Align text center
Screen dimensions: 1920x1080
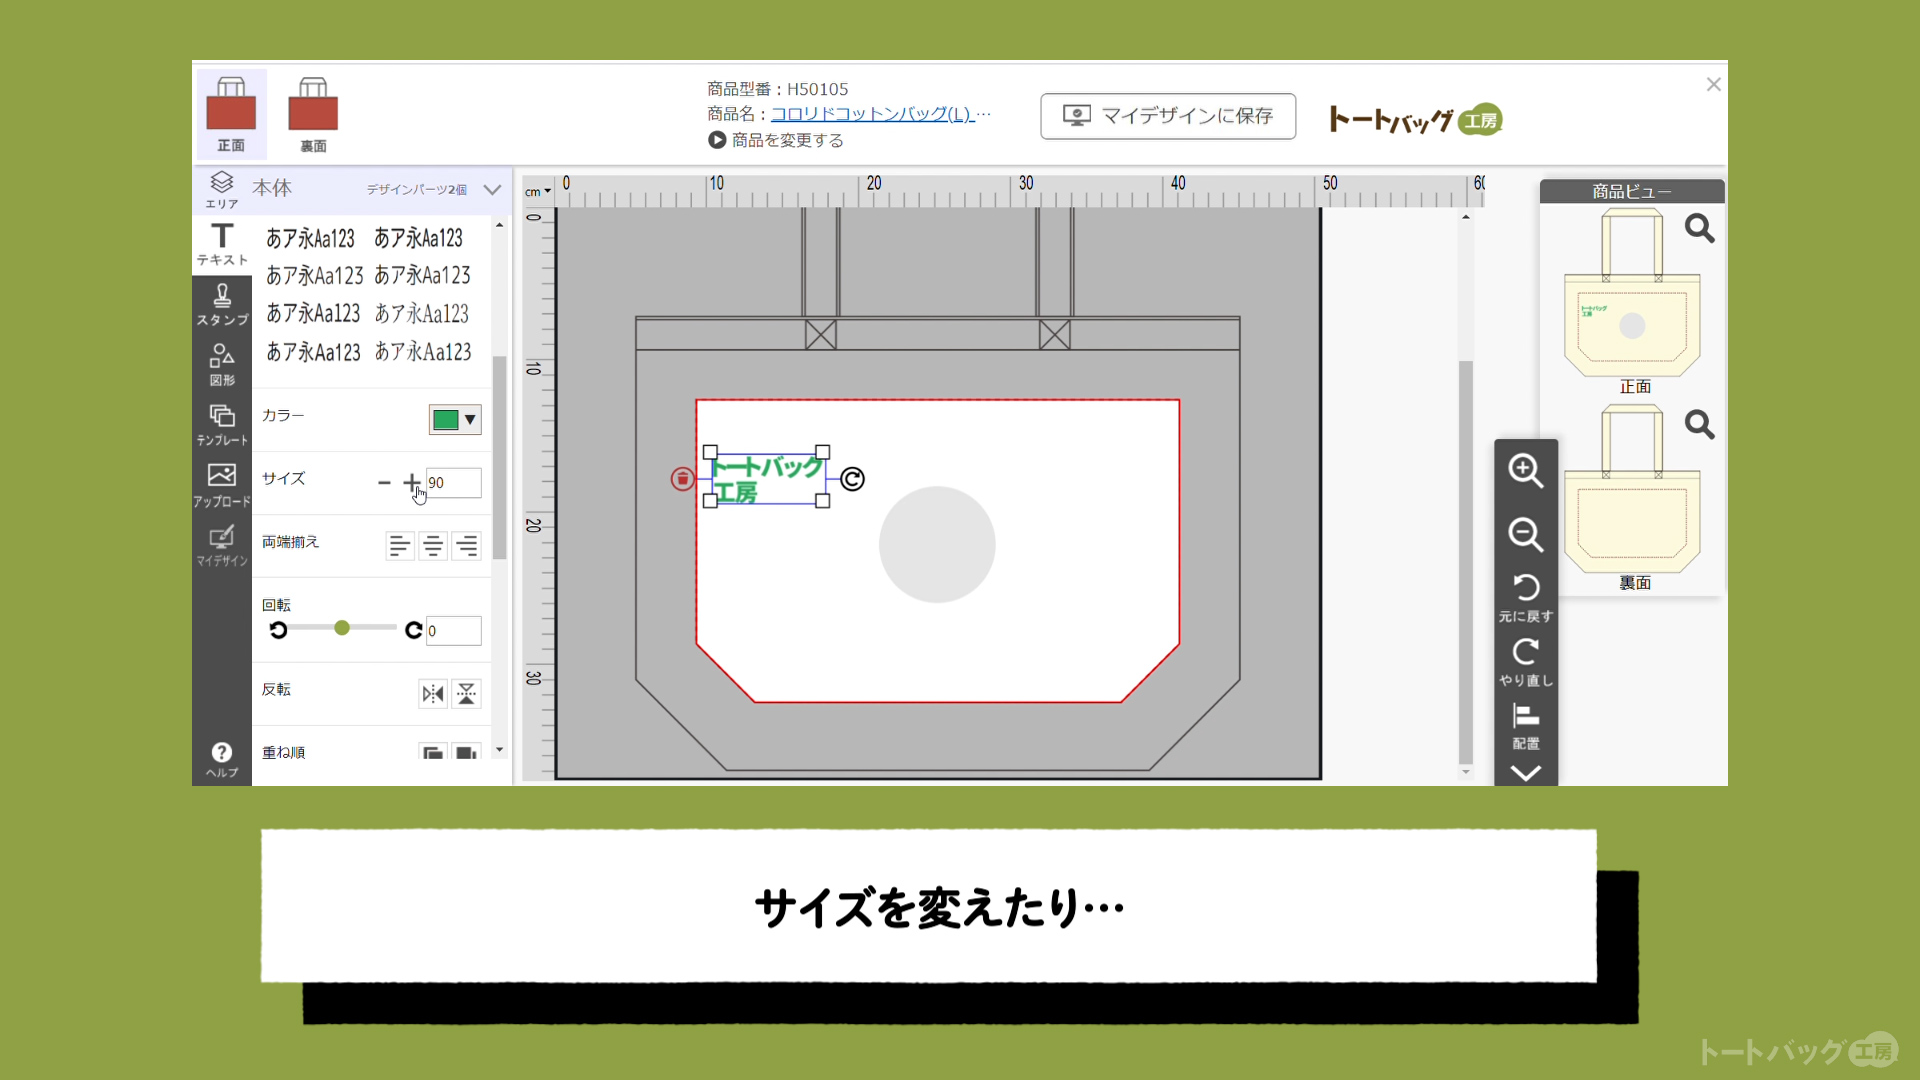[x=433, y=546]
